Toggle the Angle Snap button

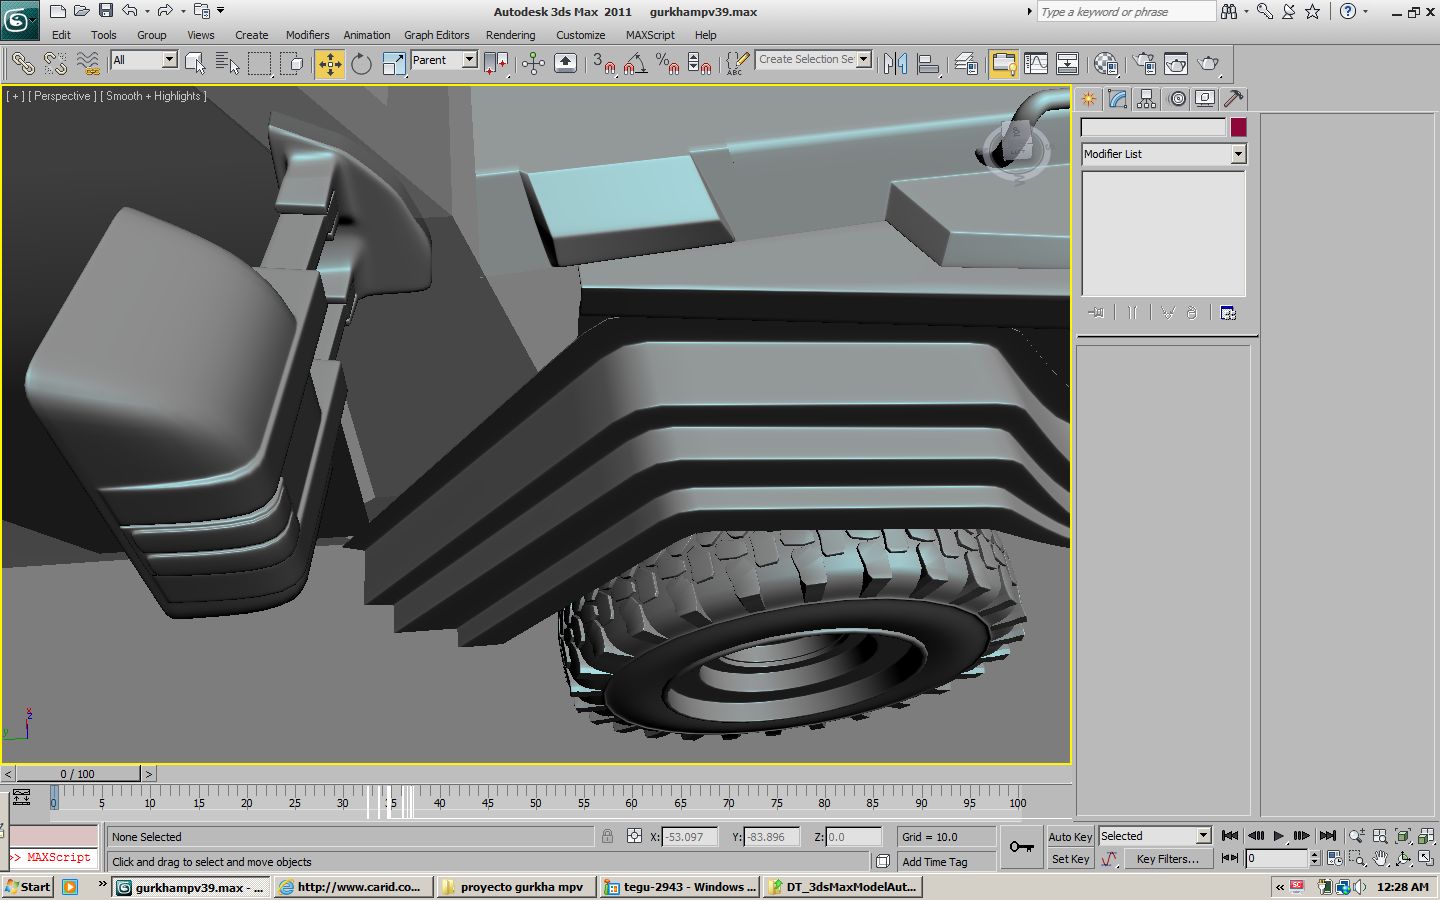[x=634, y=64]
